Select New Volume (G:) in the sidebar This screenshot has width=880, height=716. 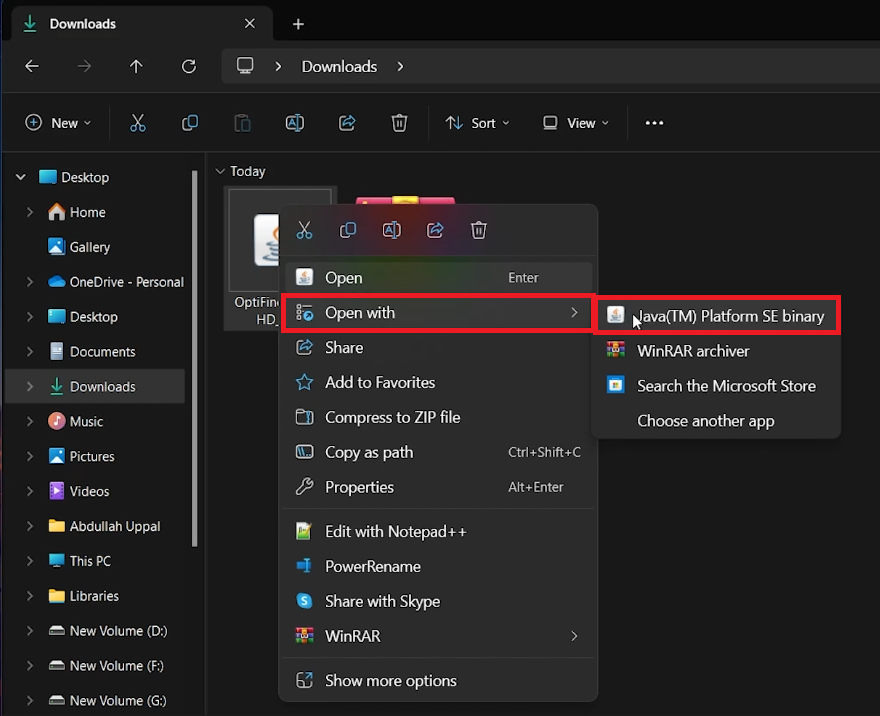(118, 700)
